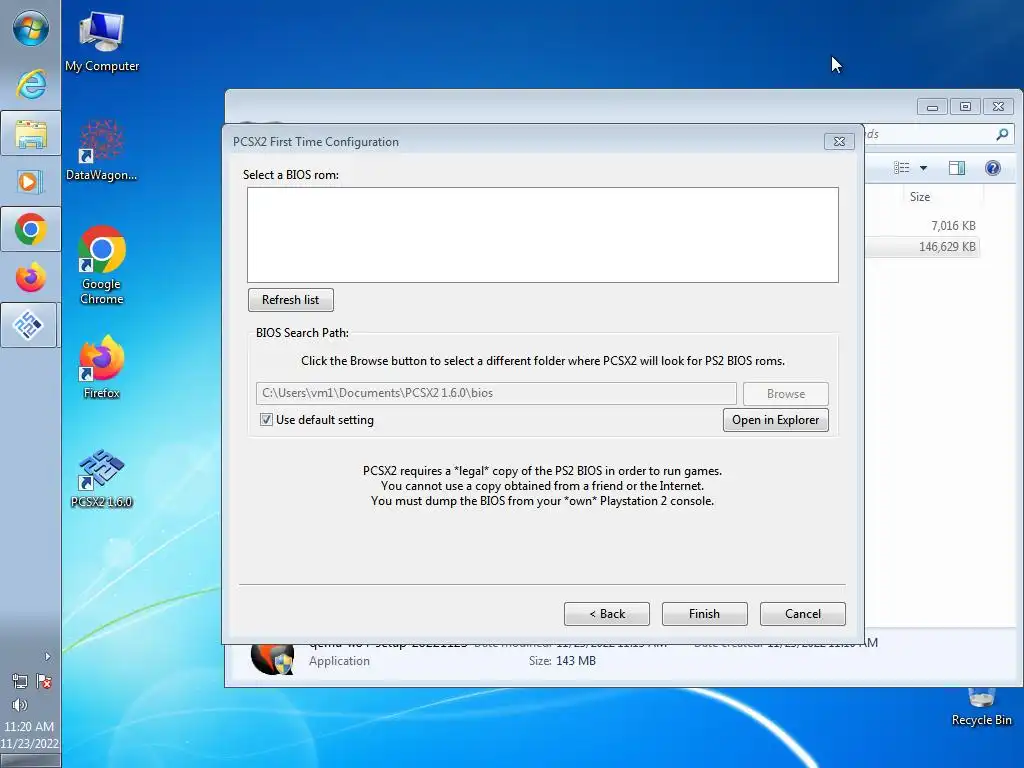Launch Windows Media Player from taskbar
The width and height of the screenshot is (1024, 768).
pyautogui.click(x=30, y=182)
